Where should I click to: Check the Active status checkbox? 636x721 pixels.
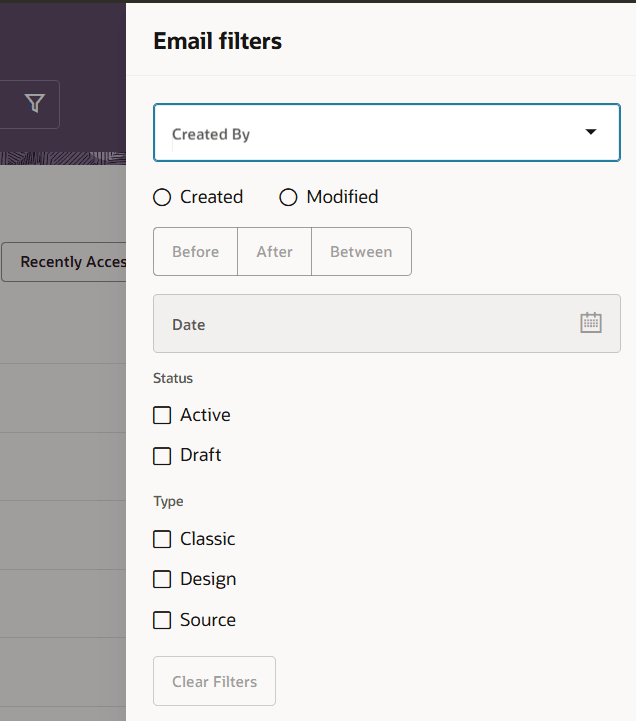point(162,415)
